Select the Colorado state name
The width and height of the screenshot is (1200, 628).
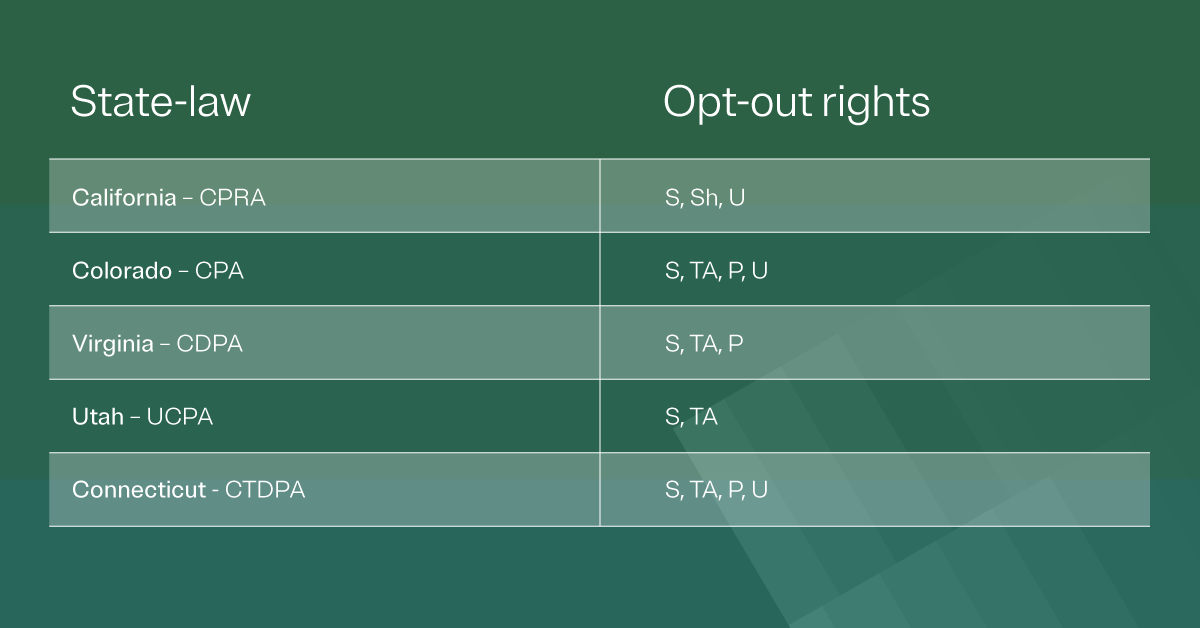121,270
